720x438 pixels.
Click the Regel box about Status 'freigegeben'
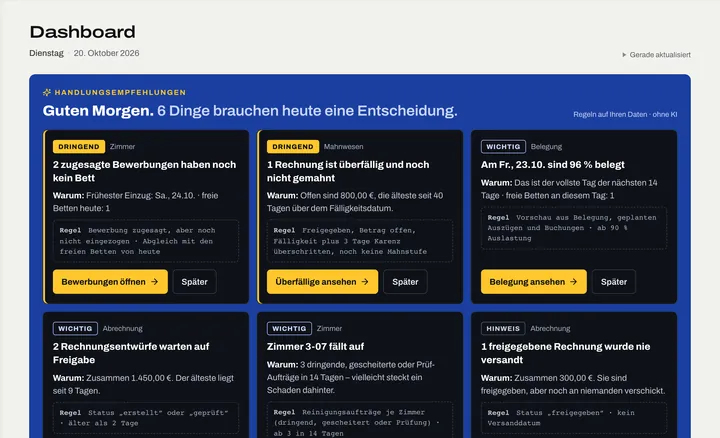[574, 418]
